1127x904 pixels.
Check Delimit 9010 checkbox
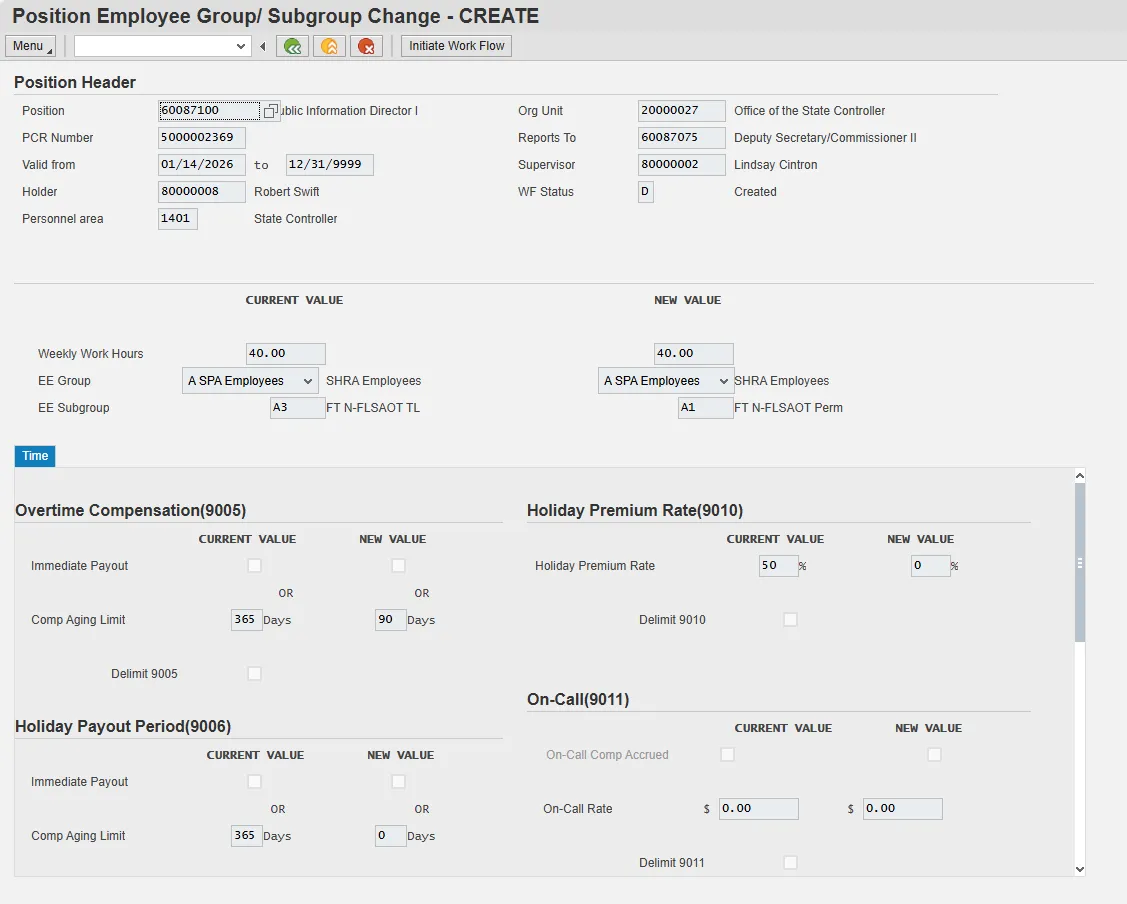pyautogui.click(x=791, y=620)
